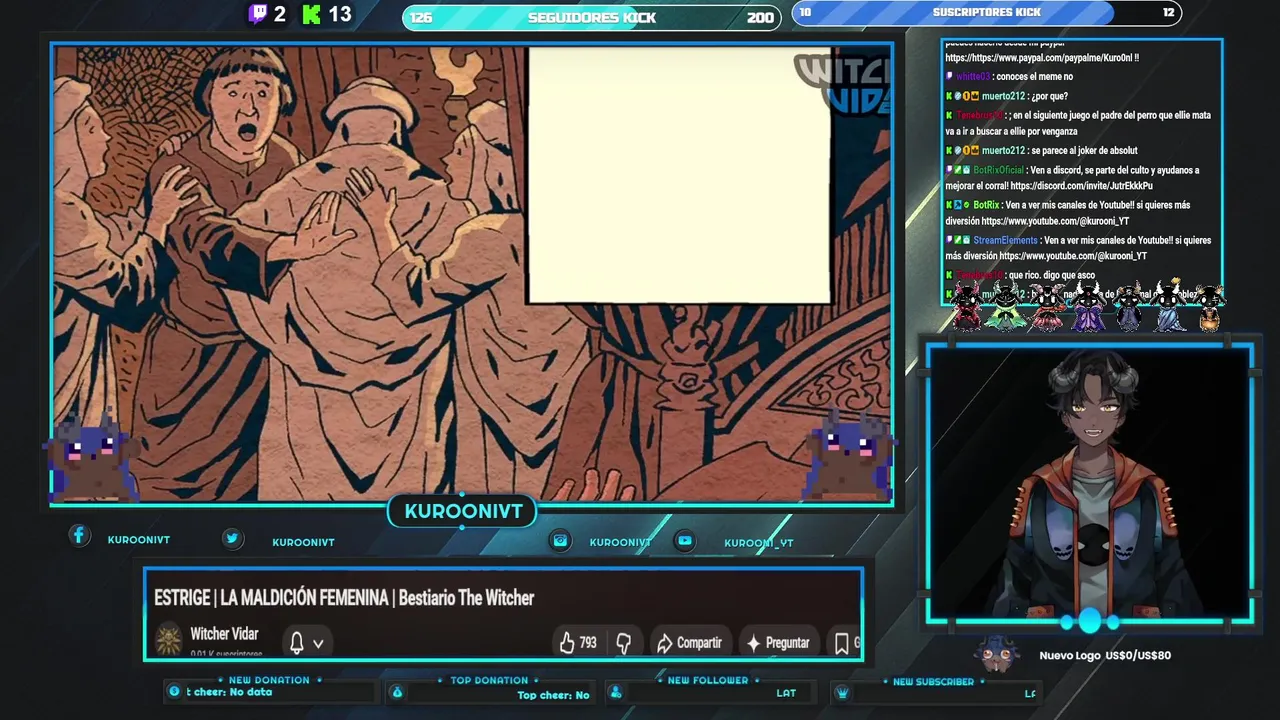Open the Twitter bird icon in social bar
This screenshot has width=1280, height=720.
(232, 538)
